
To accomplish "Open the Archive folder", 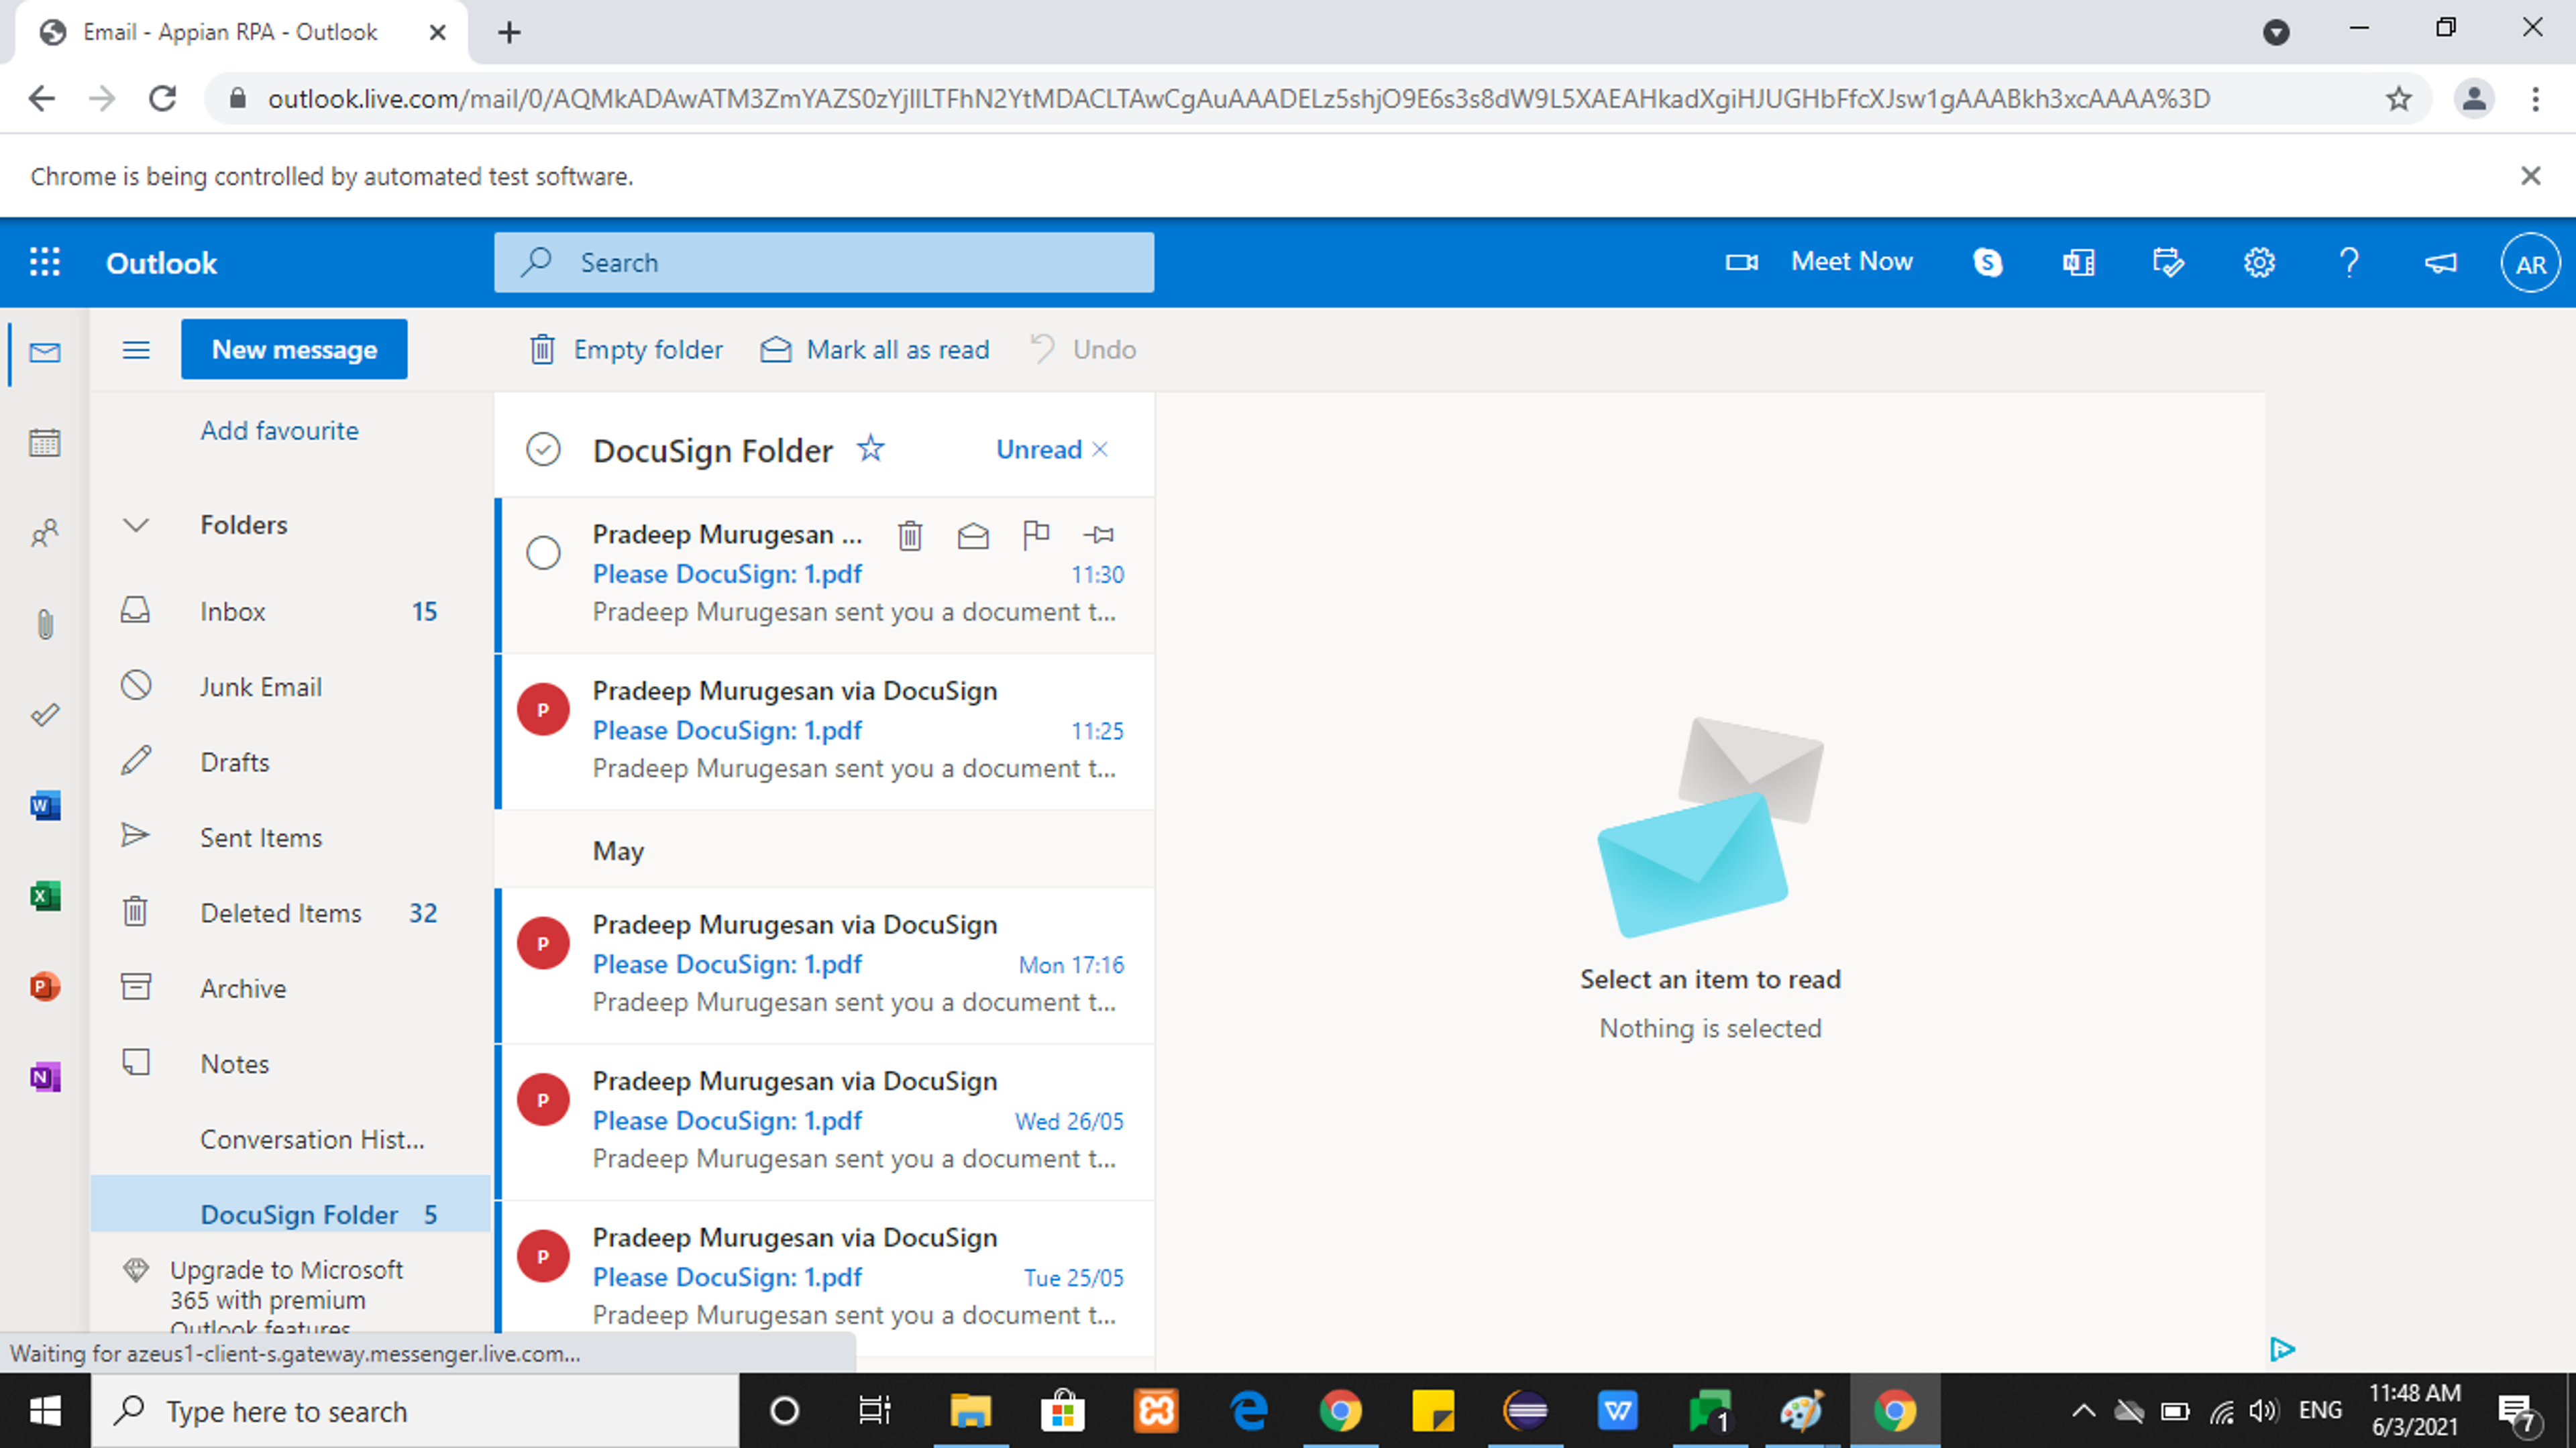I will 290,988.
